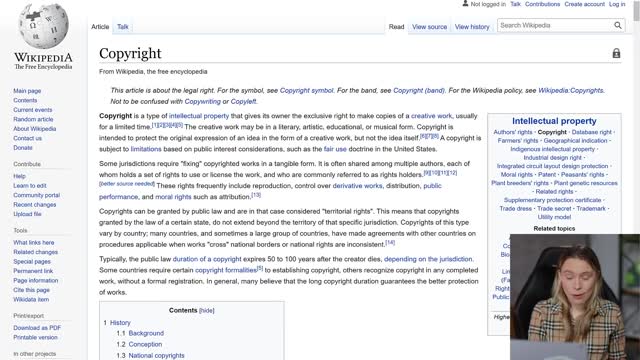
Task: Open sidebar Contents link
Action: coord(25,100)
